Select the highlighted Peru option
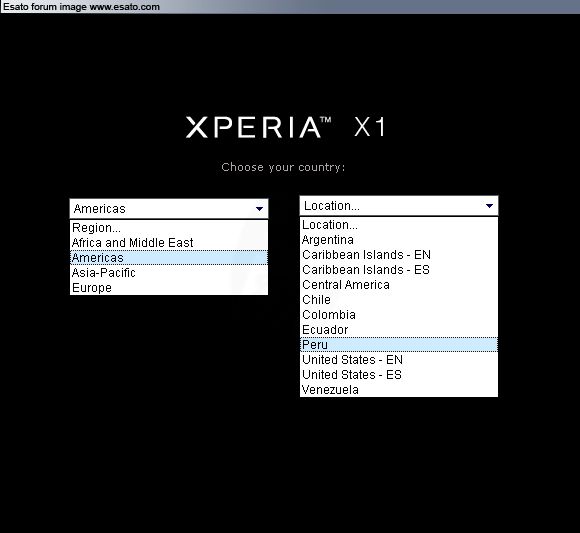Screen dimensions: 580x533 399,345
